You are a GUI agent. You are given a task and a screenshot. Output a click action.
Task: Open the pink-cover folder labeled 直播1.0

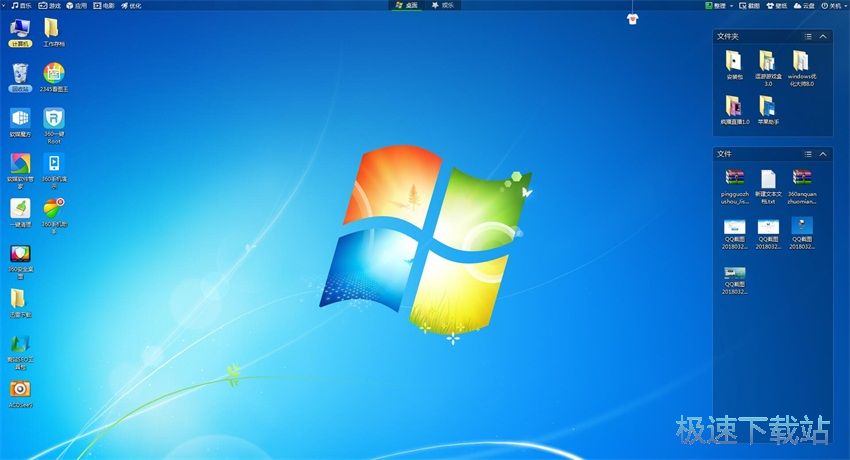(734, 109)
